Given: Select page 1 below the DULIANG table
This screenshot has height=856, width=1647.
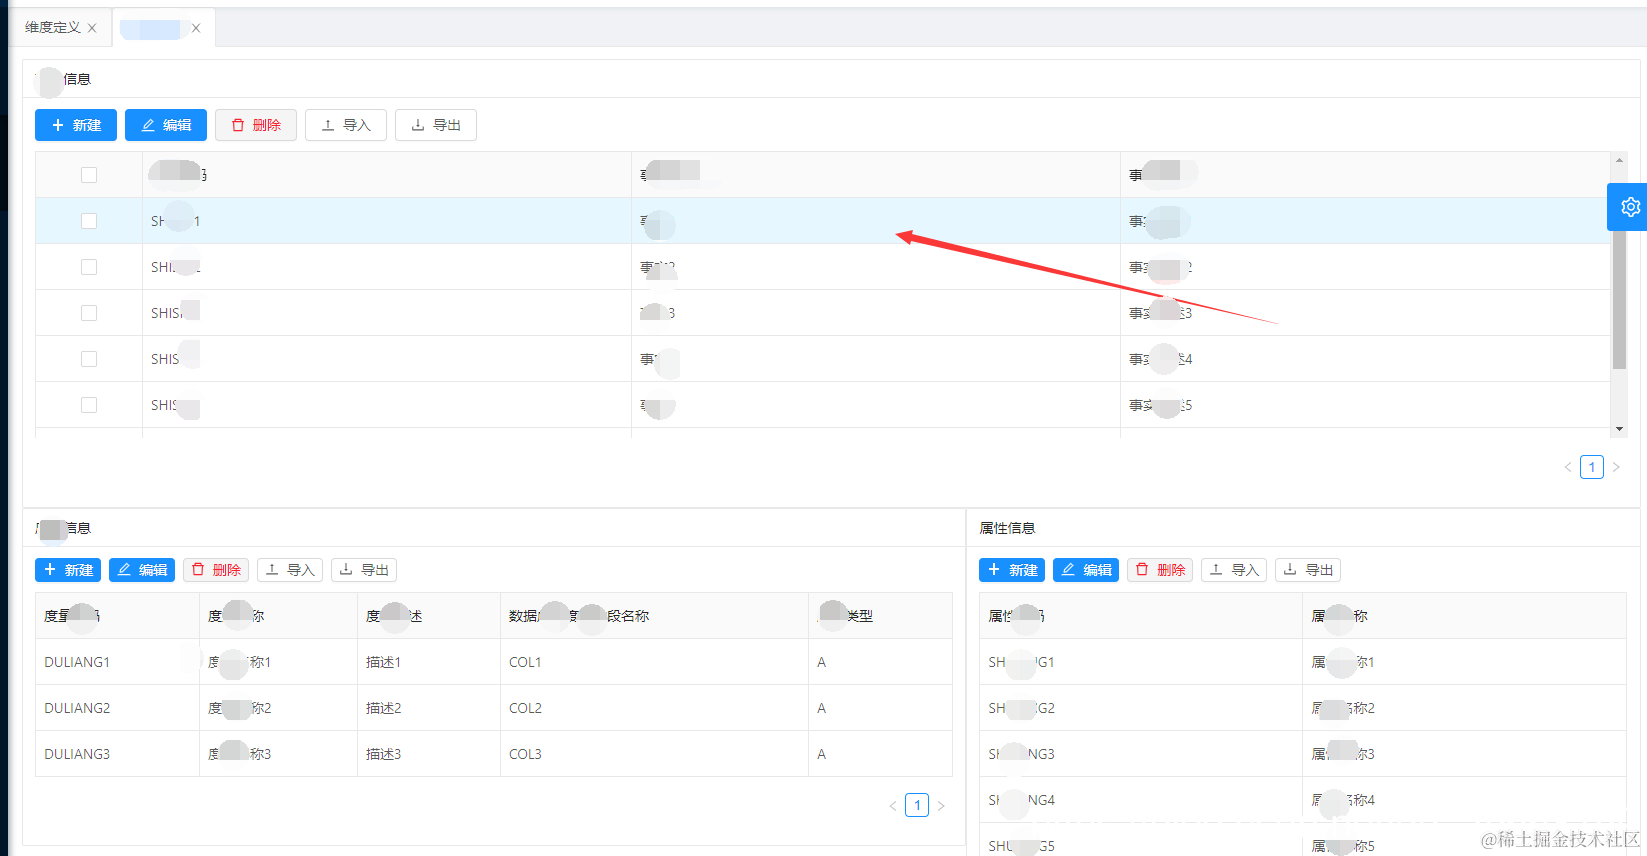Looking at the screenshot, I should pos(917,805).
